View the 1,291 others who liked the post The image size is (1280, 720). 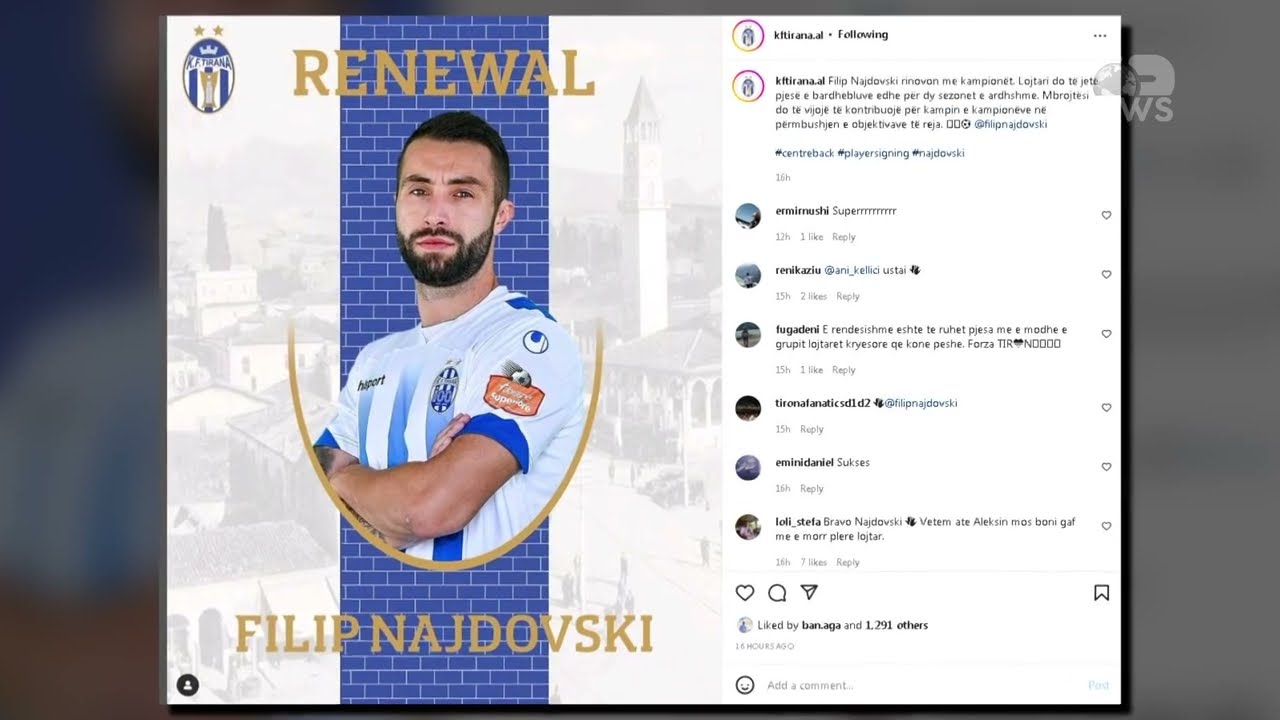pyautogui.click(x=897, y=625)
